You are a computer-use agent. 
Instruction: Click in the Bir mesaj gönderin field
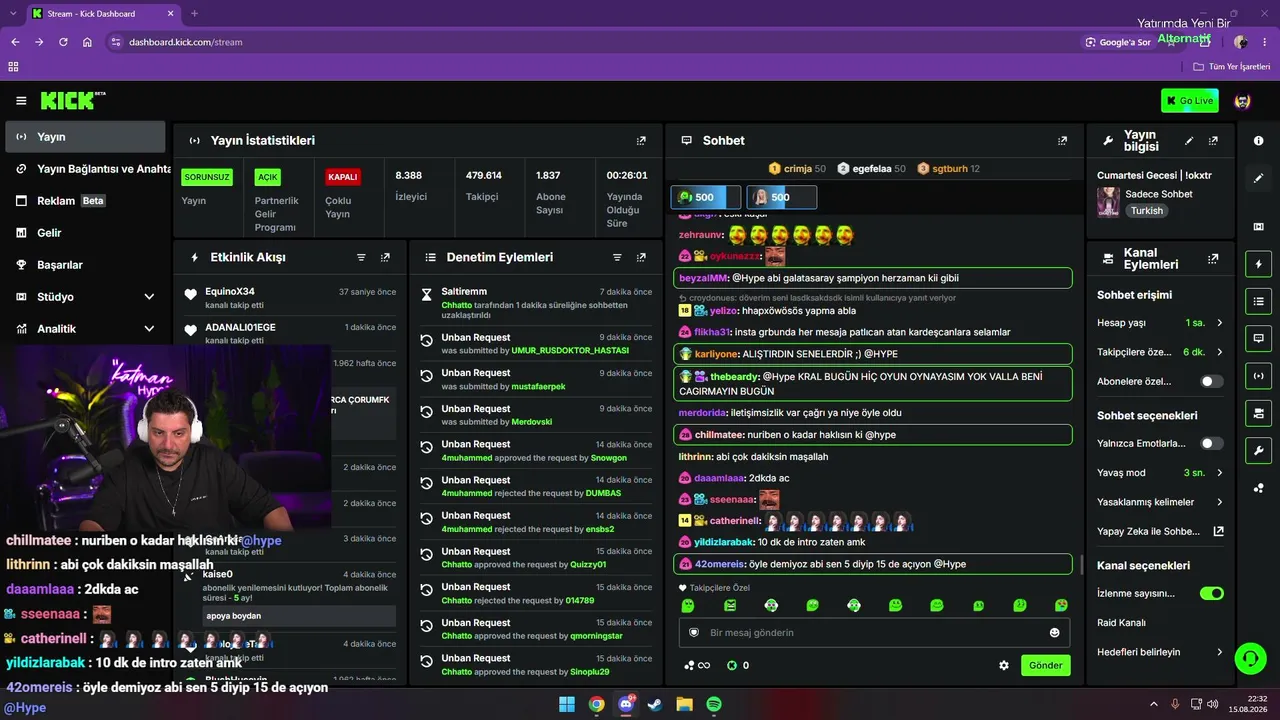click(874, 633)
